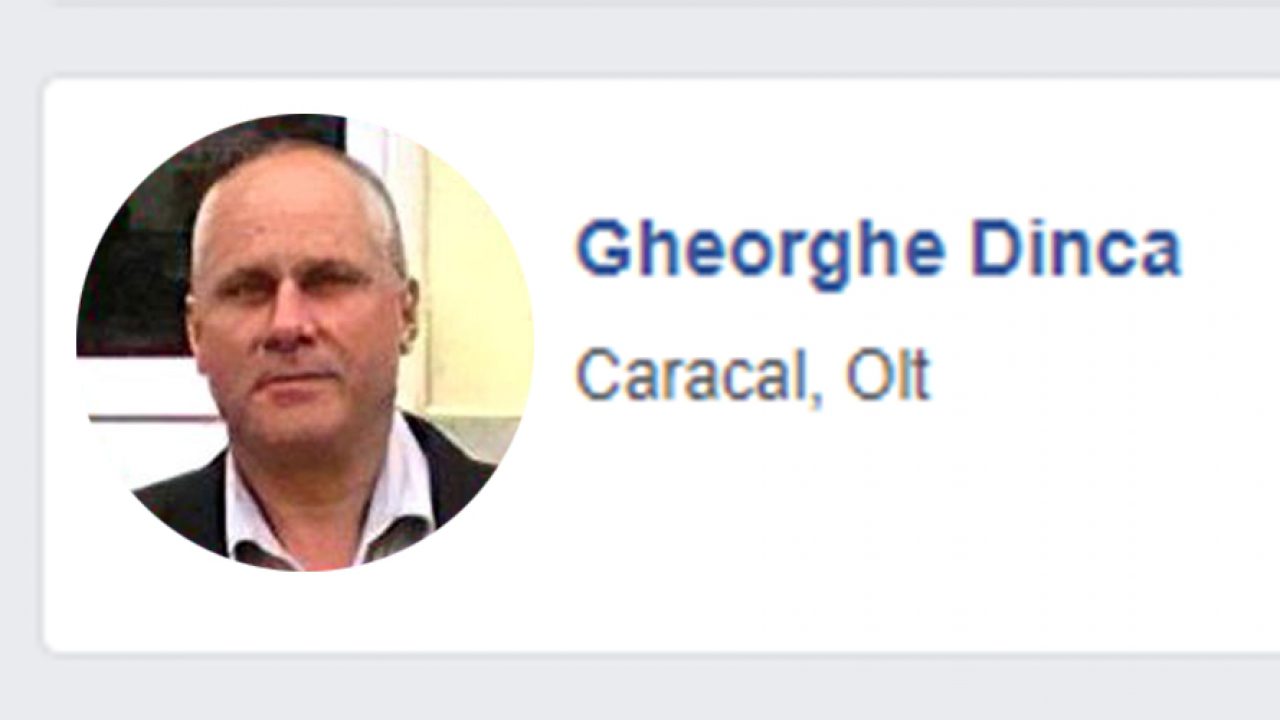
Task: Select the Caracal, Olt location text
Action: [752, 375]
